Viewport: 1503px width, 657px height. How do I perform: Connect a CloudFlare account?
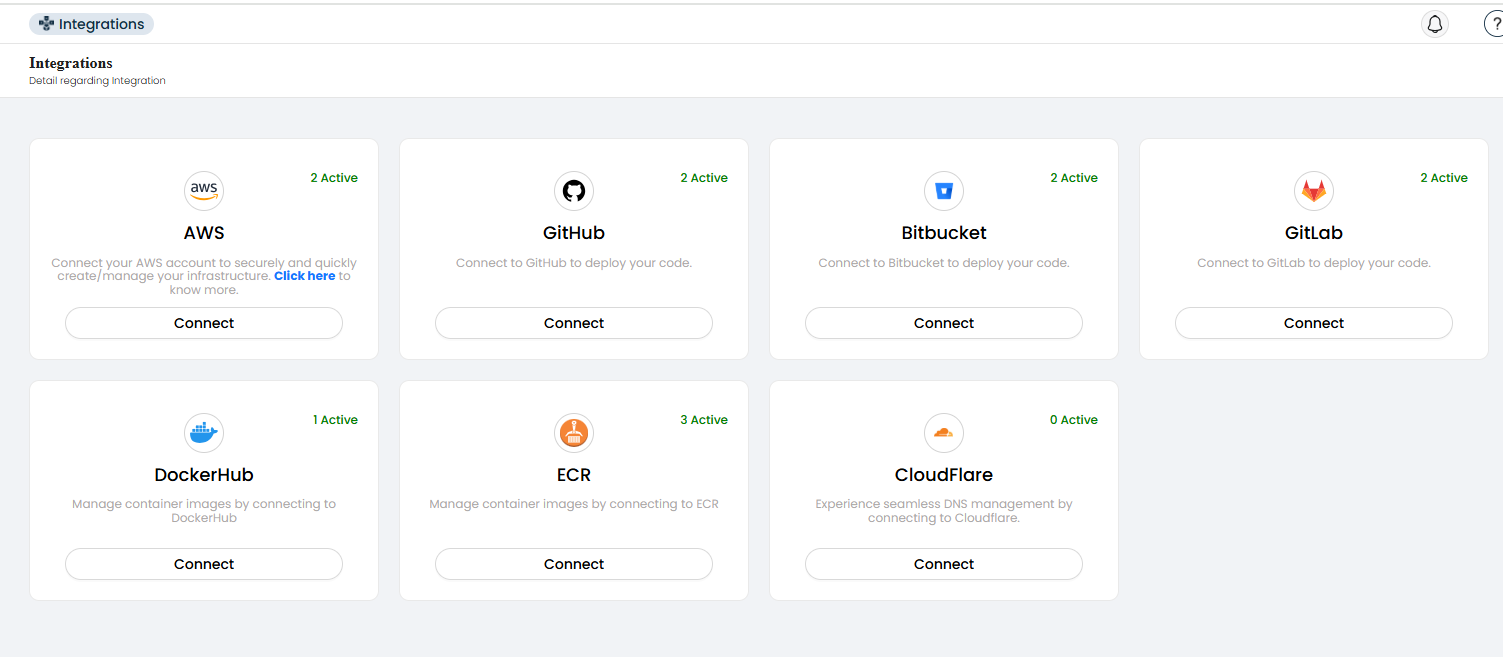pyautogui.click(x=944, y=564)
